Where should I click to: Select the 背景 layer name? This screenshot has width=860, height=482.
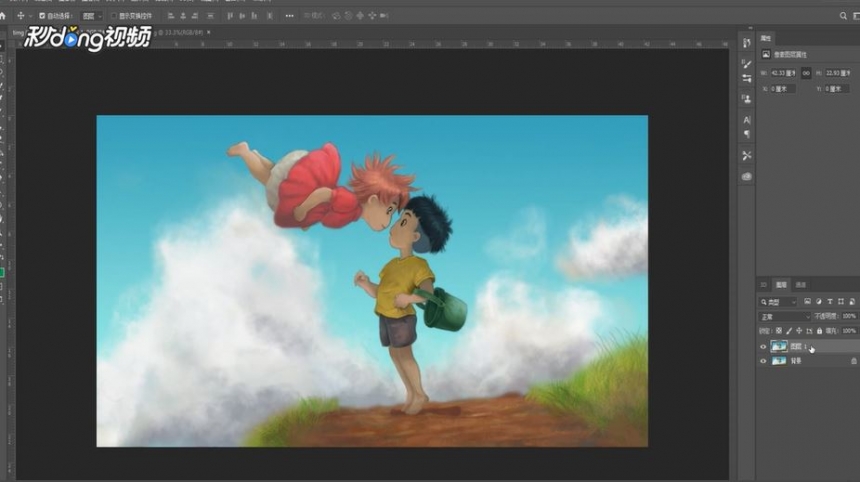click(796, 361)
